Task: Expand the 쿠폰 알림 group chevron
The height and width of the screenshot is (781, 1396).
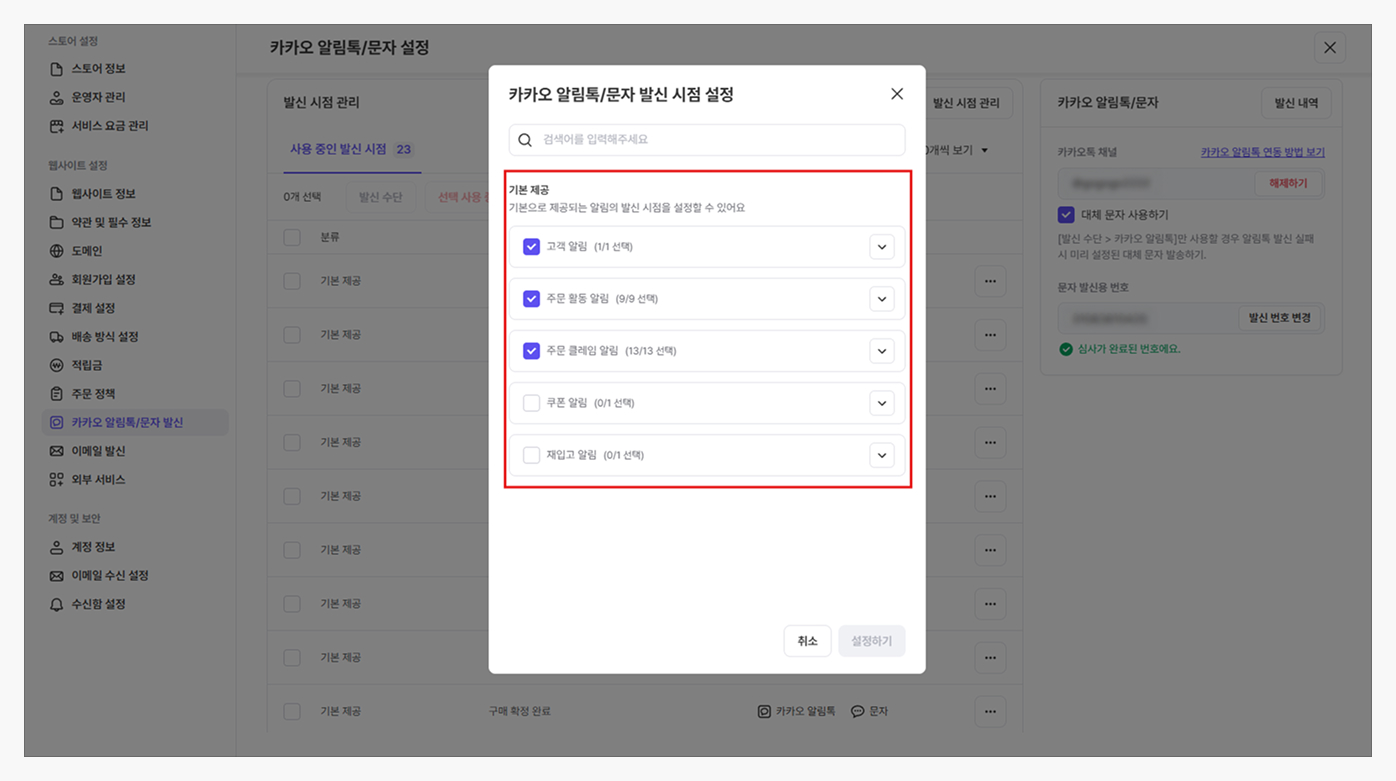Action: (882, 403)
